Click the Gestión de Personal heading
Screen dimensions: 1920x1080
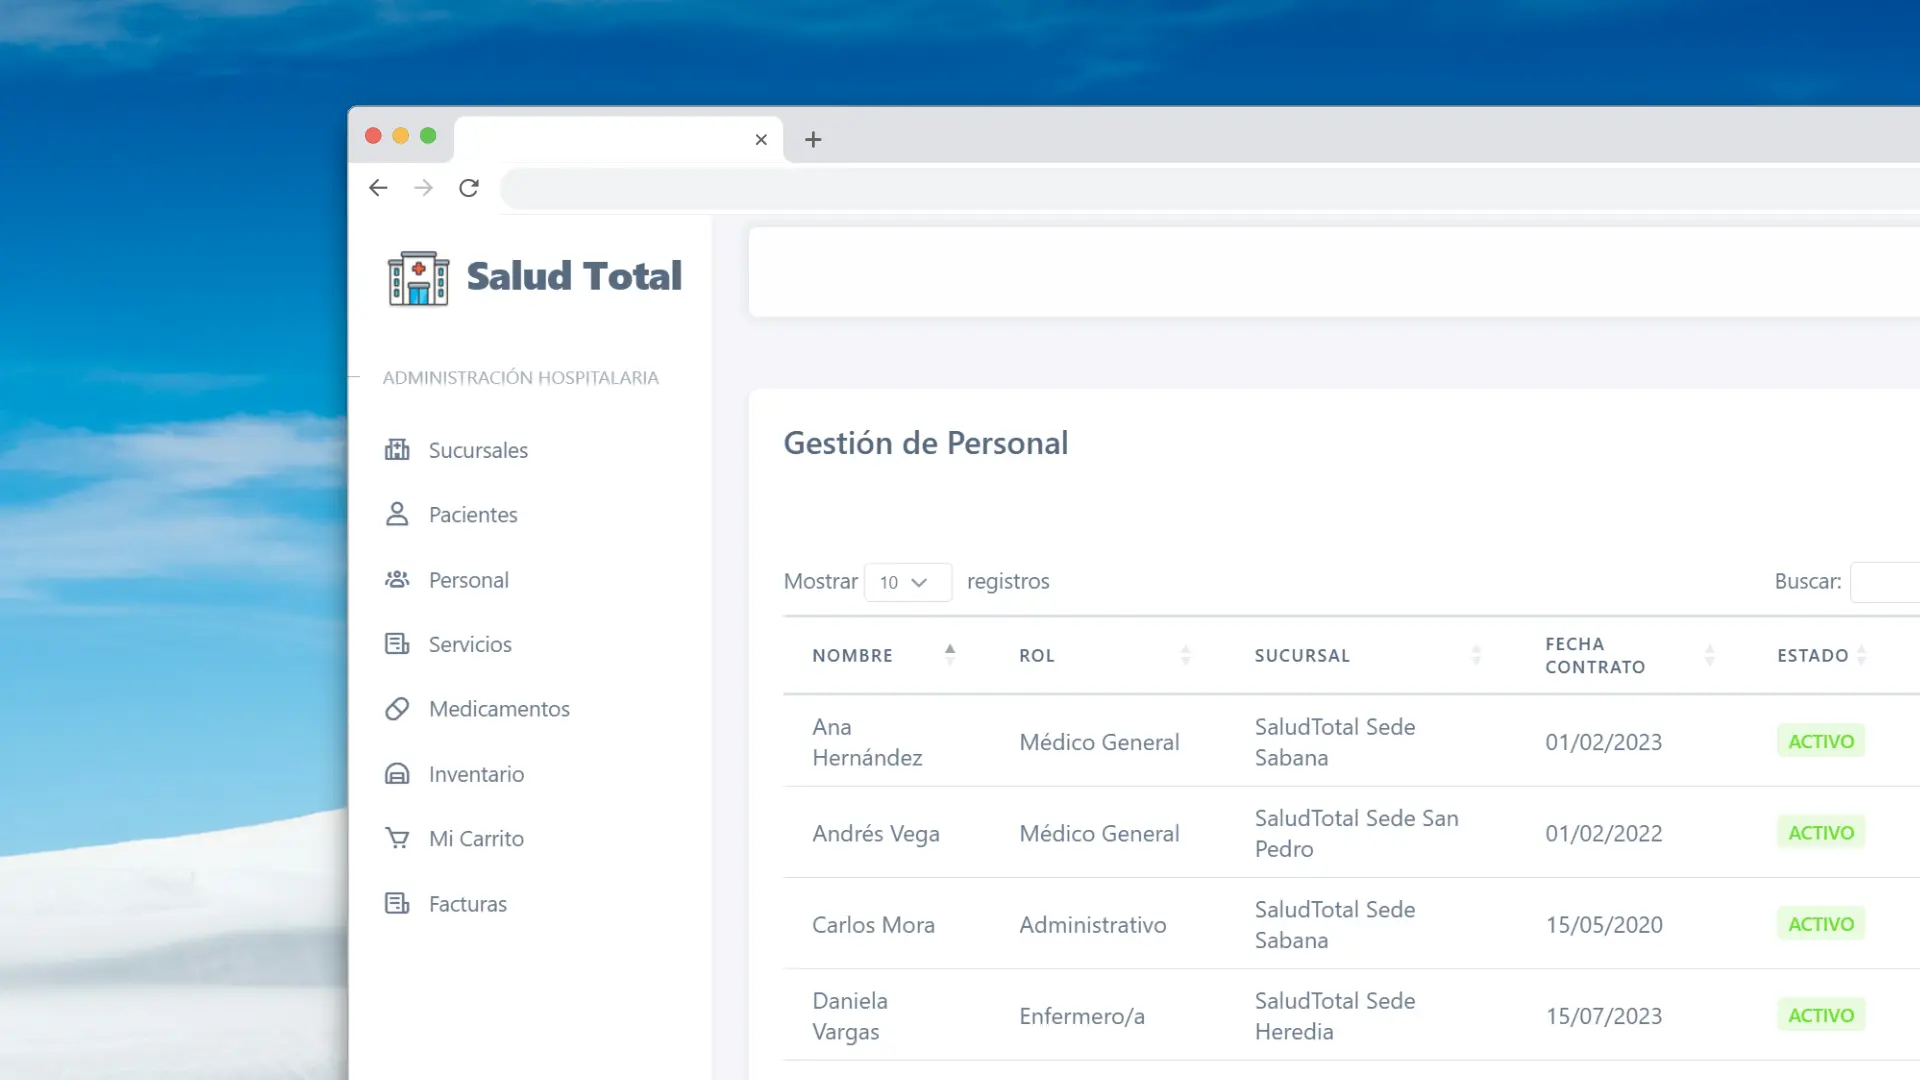click(926, 443)
